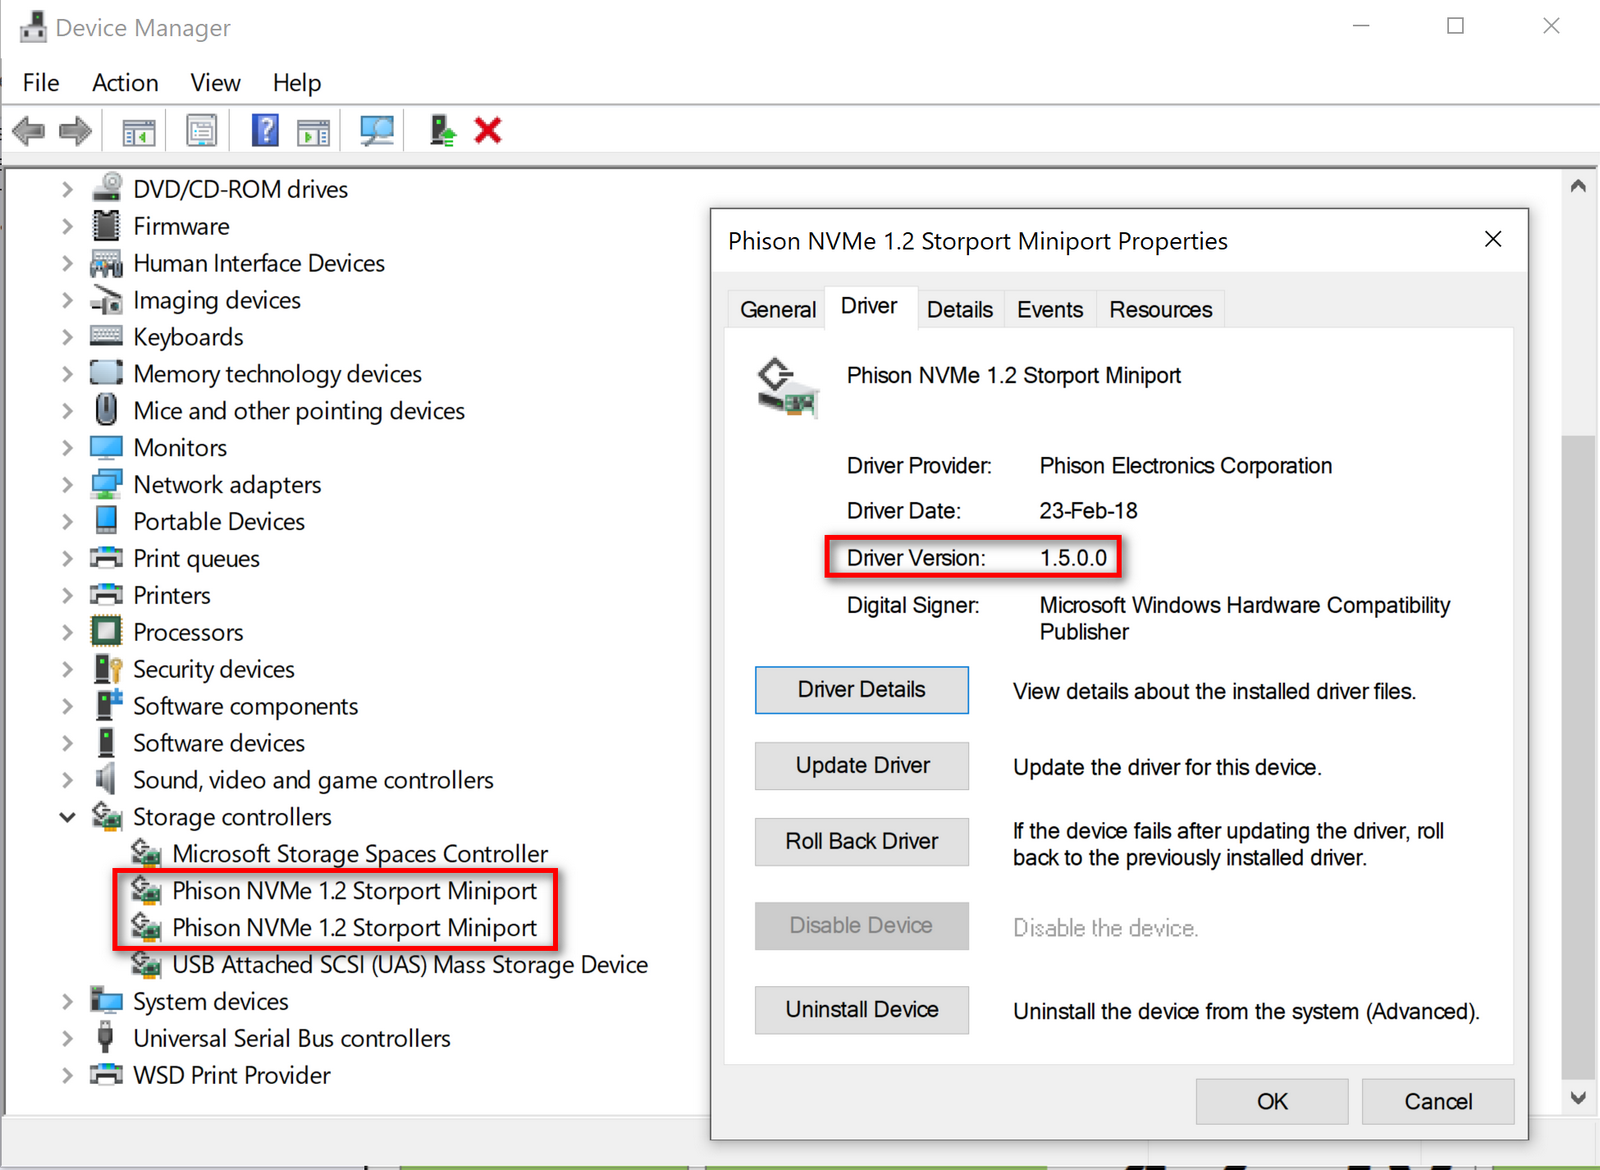Click the Properties toolbar icon
The width and height of the screenshot is (1600, 1170).
tap(202, 131)
